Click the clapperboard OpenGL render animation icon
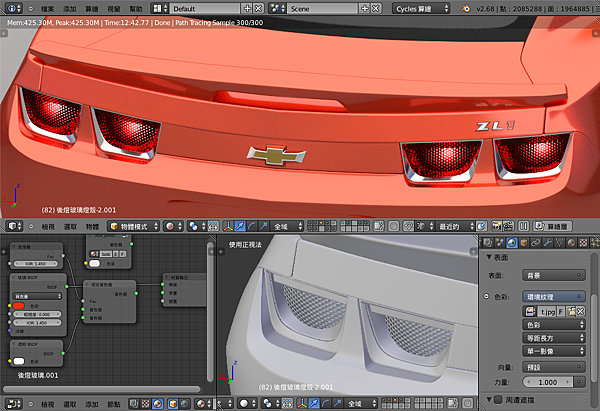The image size is (600, 411). pyautogui.click(x=508, y=227)
